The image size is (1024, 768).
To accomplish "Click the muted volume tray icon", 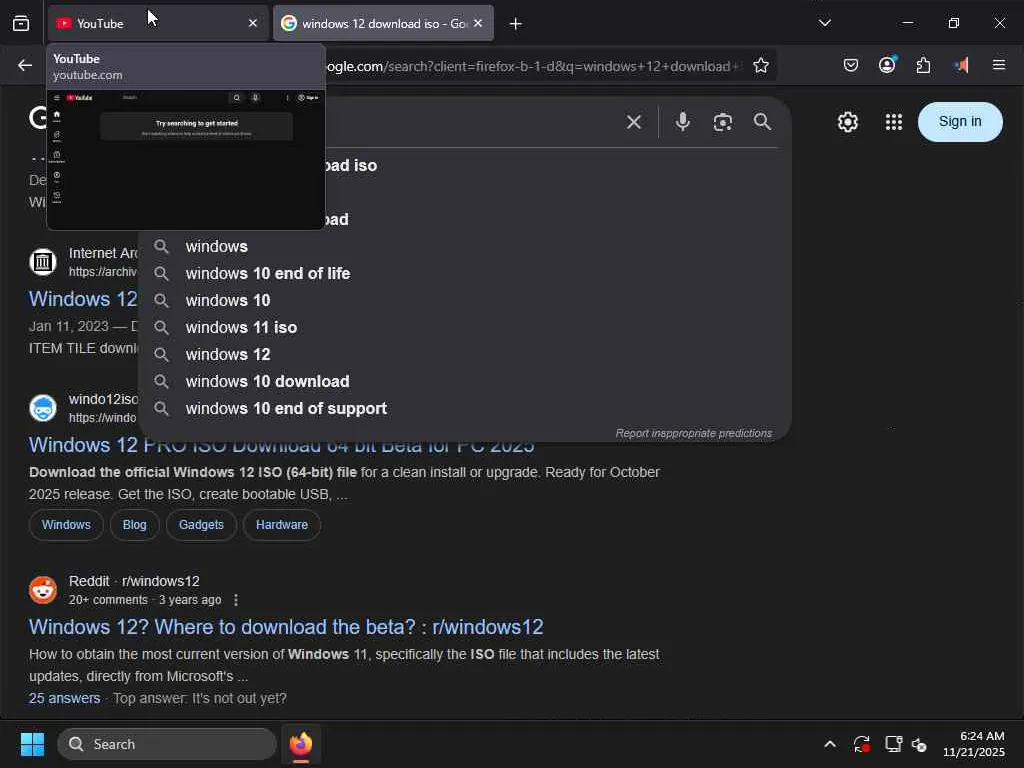I will (x=920, y=744).
